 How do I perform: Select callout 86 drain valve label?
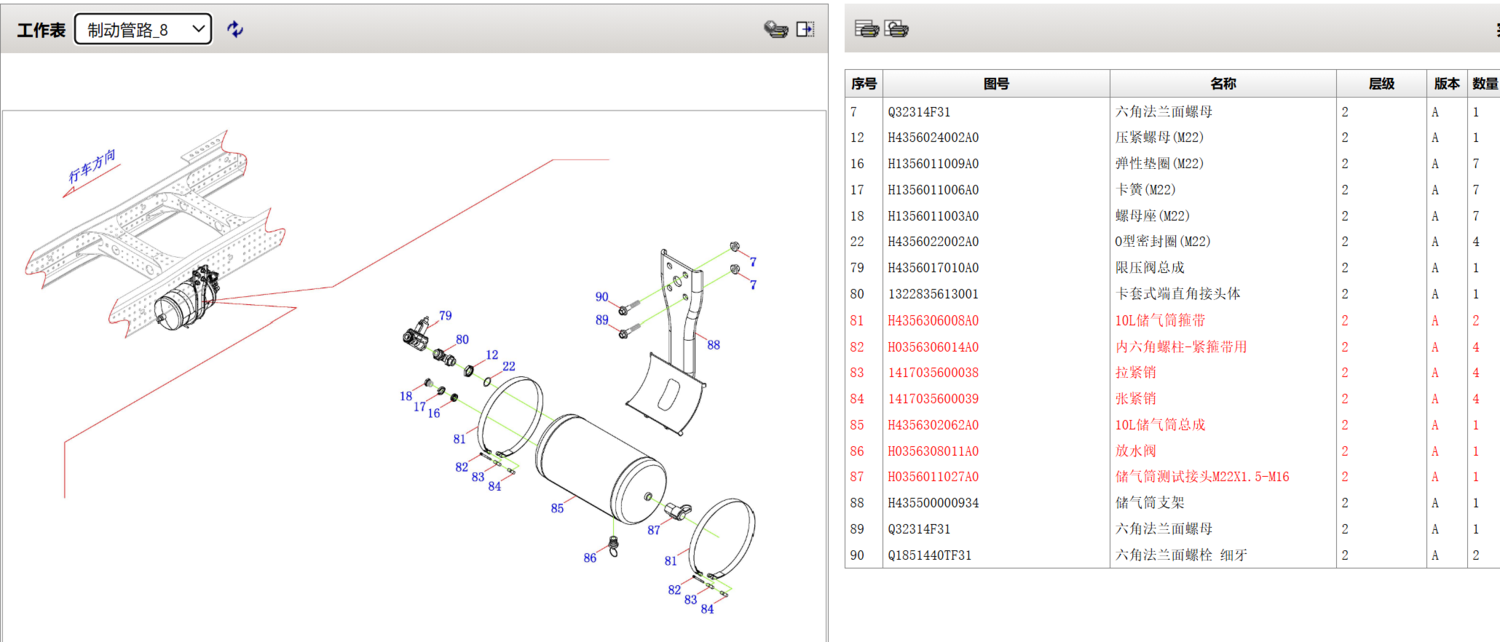point(590,558)
